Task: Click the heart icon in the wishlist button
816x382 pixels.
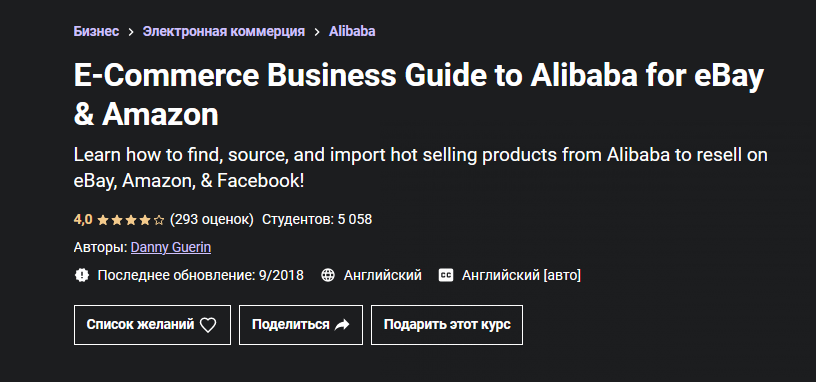Action: tap(208, 325)
